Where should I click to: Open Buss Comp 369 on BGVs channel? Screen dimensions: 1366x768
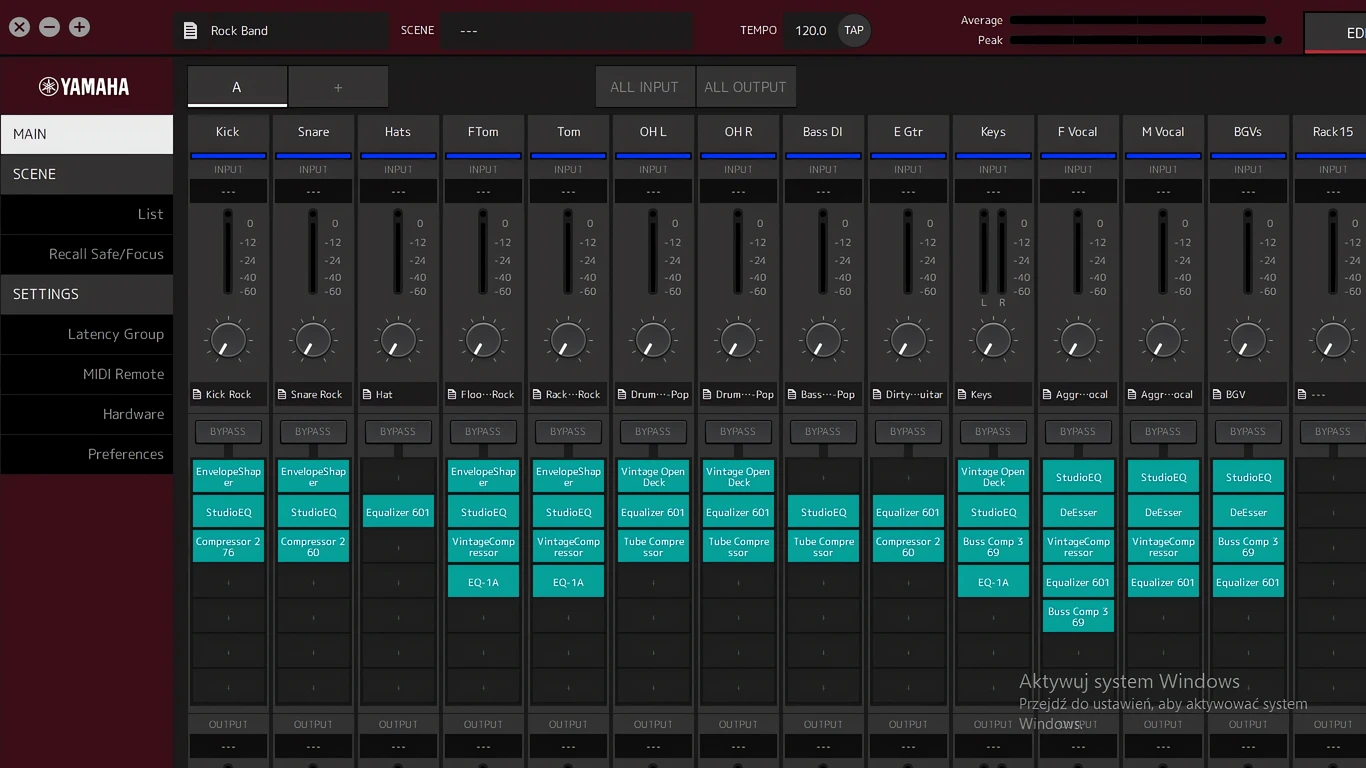[1248, 547]
